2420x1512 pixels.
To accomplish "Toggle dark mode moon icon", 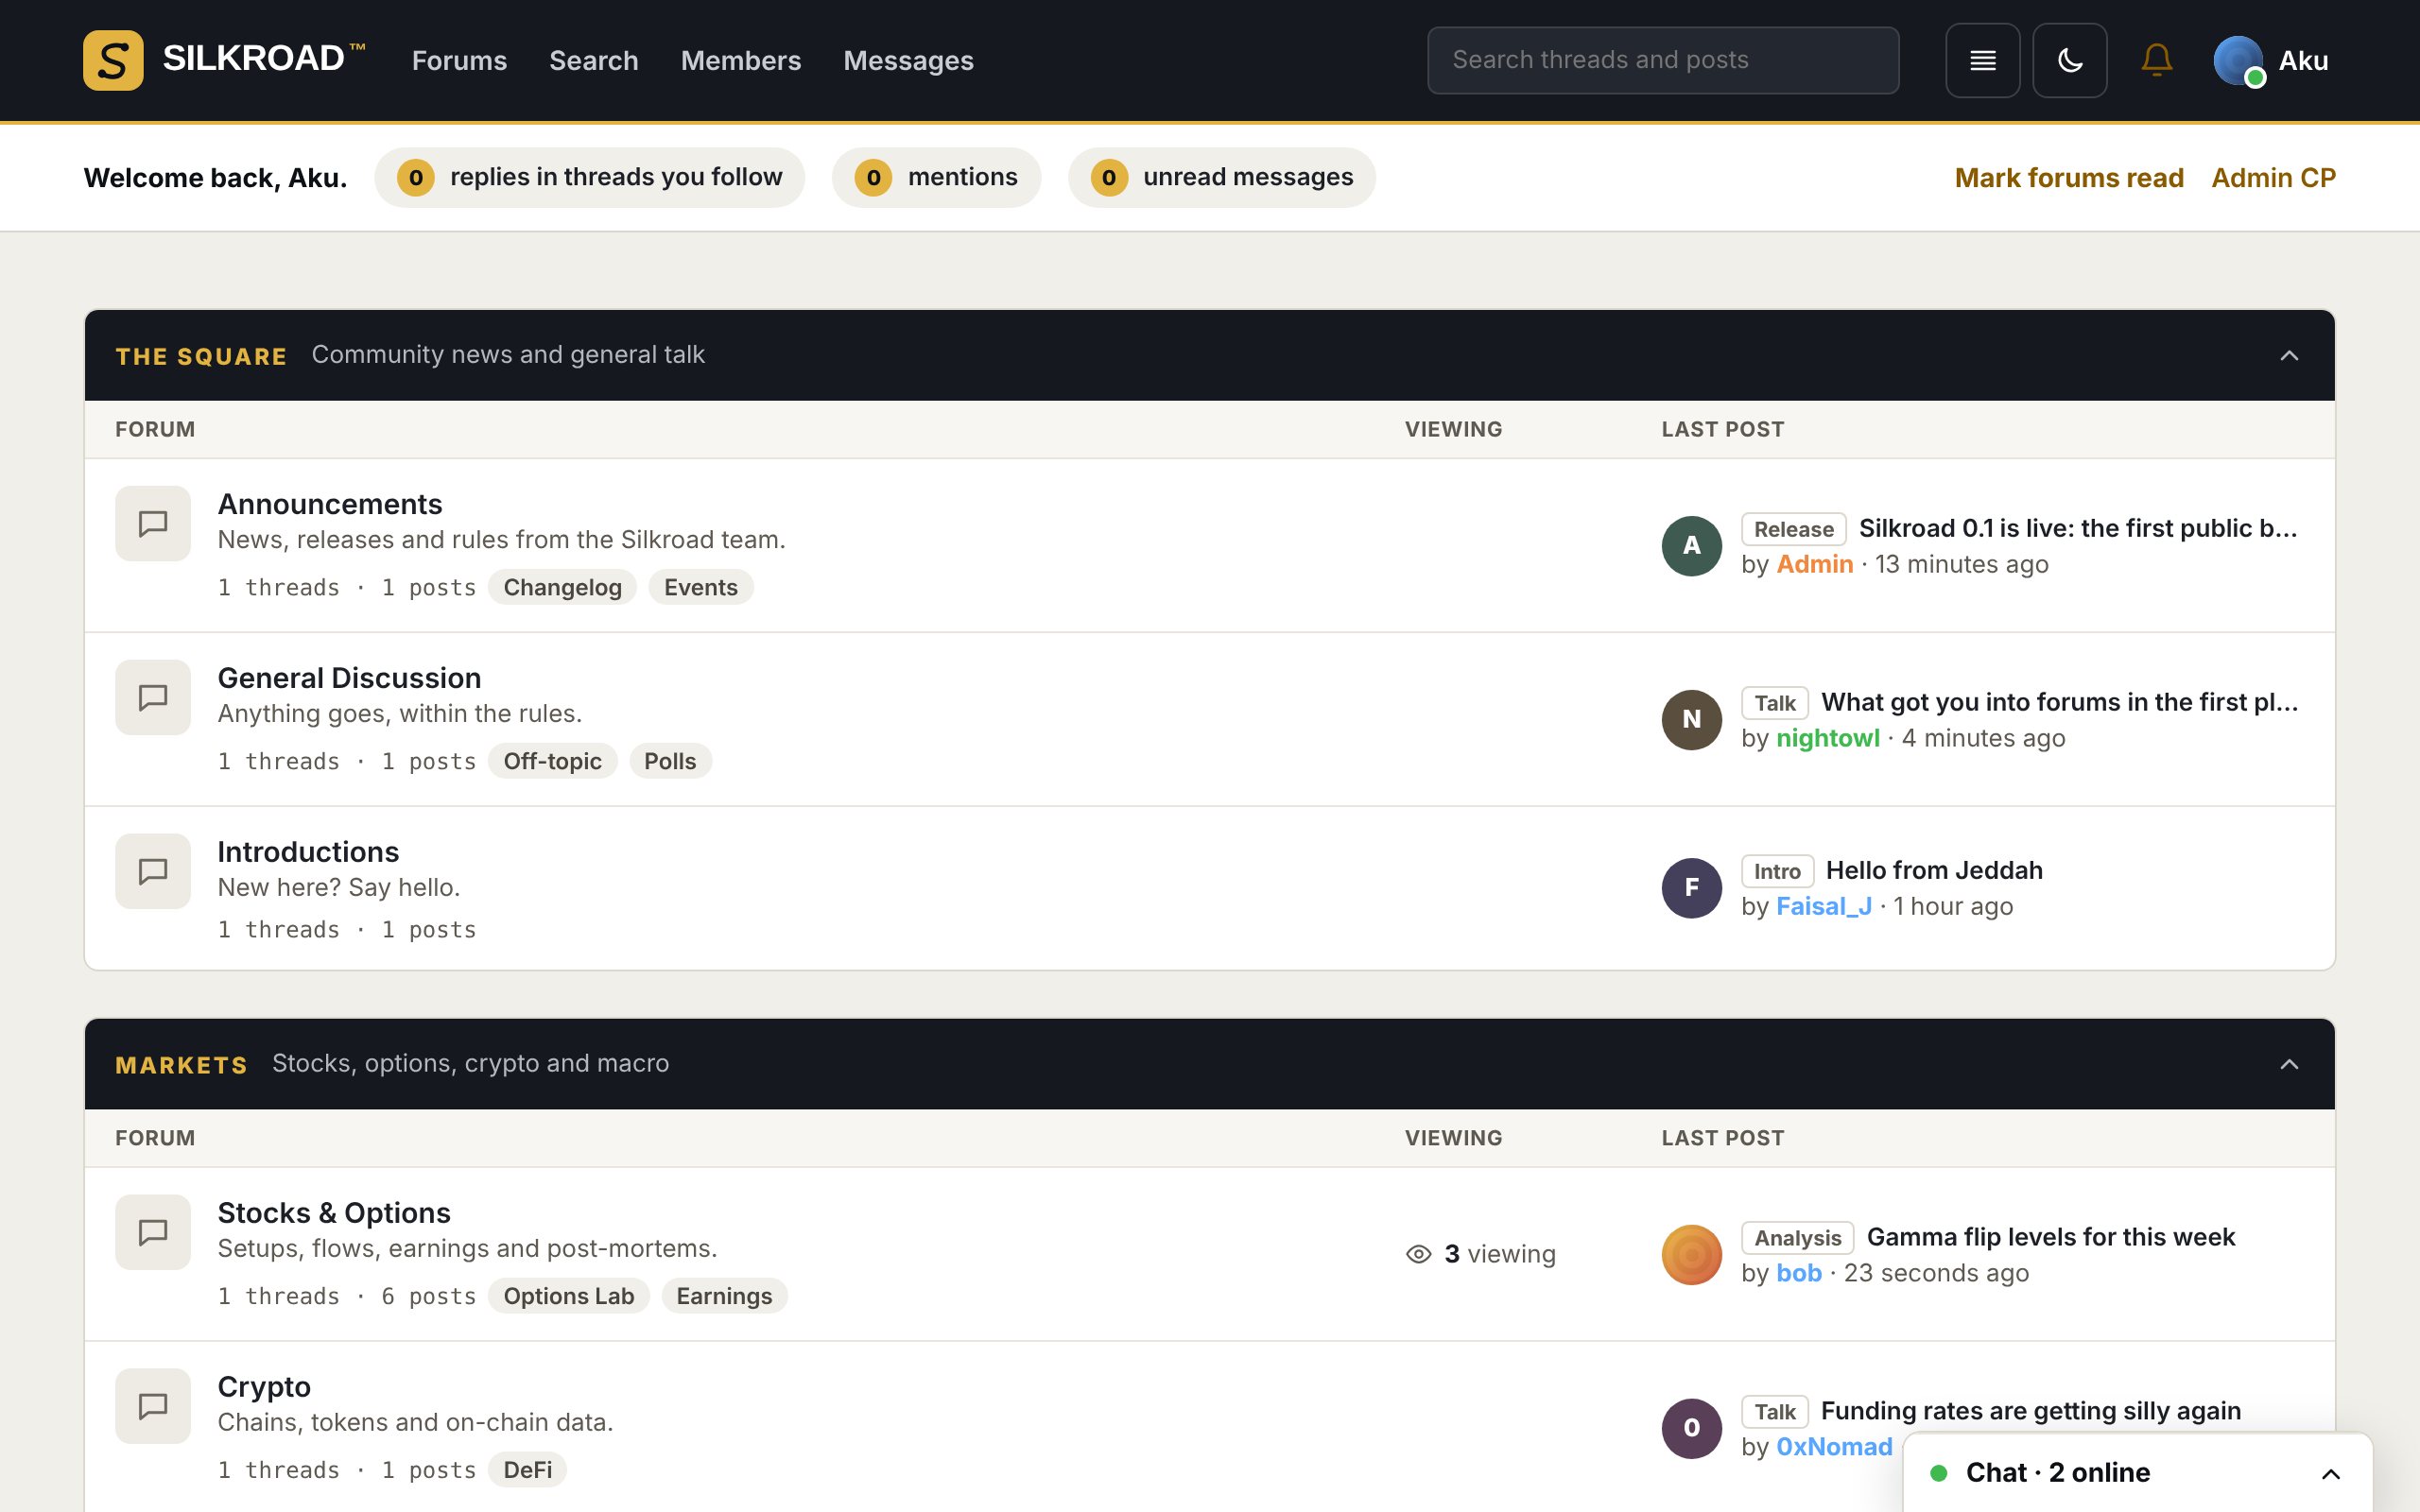I will [2069, 60].
